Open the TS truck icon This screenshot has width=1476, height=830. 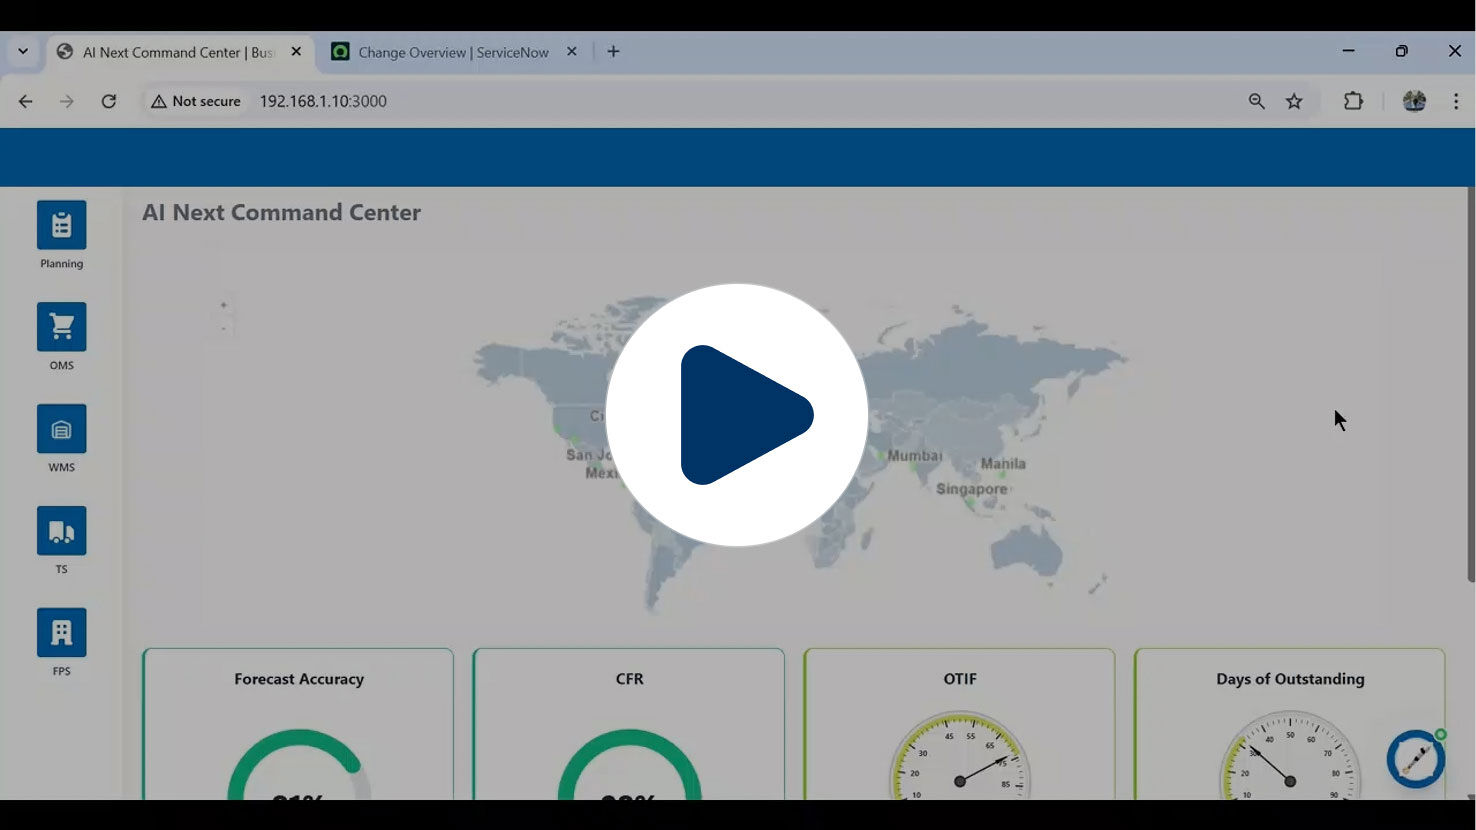click(62, 531)
